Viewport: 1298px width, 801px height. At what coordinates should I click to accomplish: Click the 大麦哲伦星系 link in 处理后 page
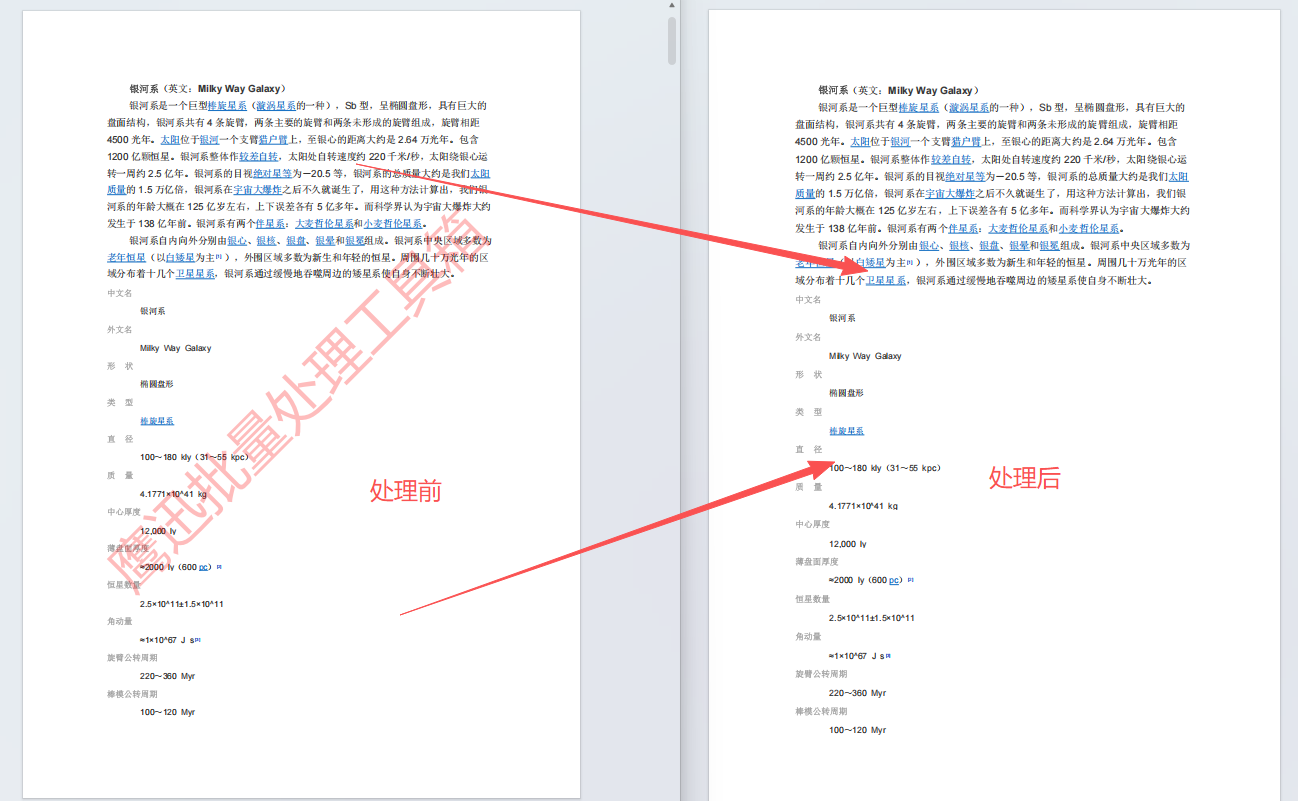point(1017,228)
